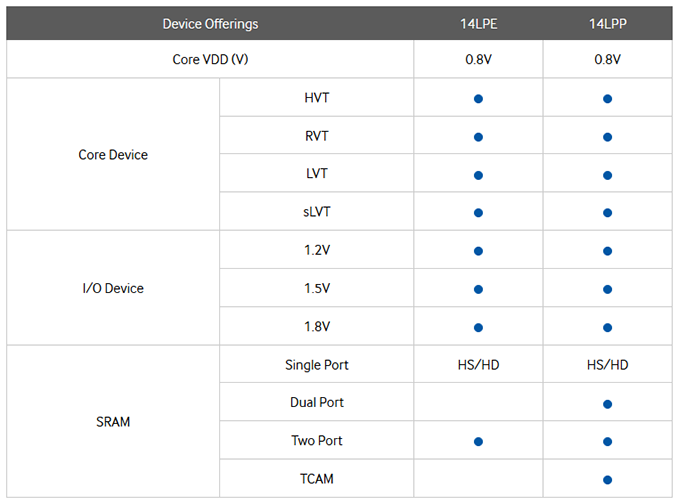
Task: Click the 14LPE HVT blue dot
Action: pos(478,98)
